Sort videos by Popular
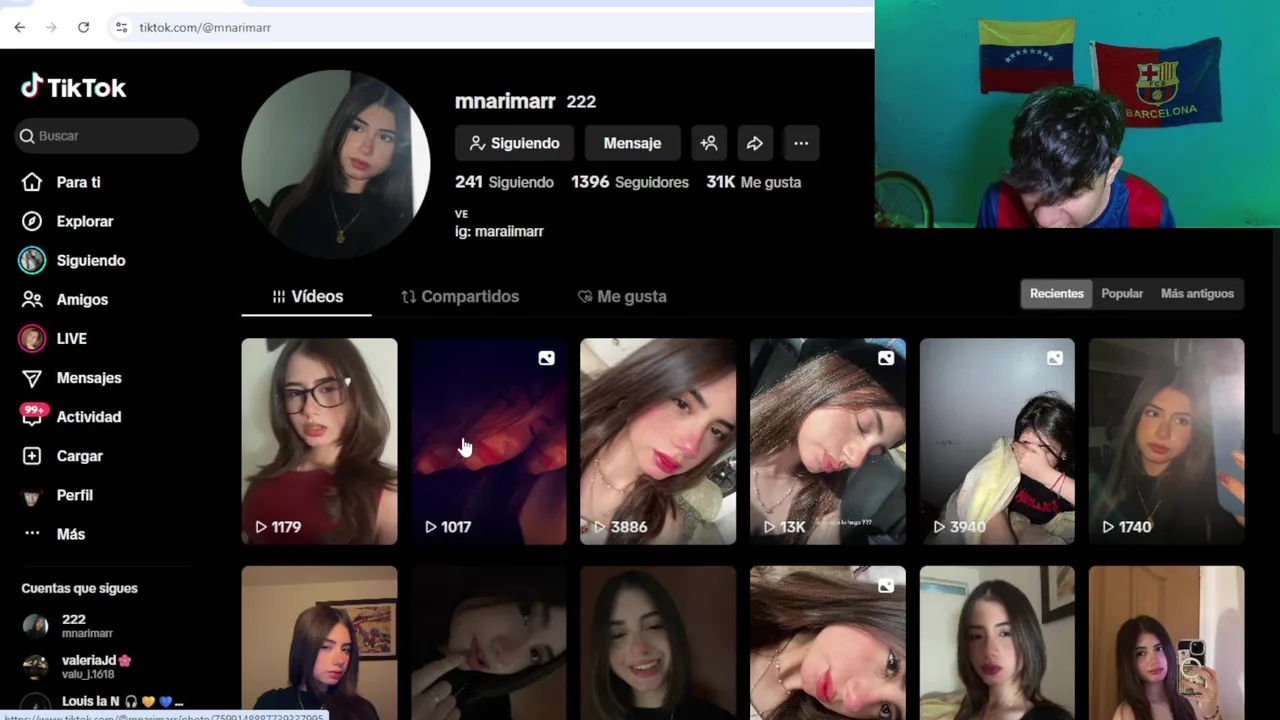This screenshot has height=720, width=1280. click(x=1122, y=293)
